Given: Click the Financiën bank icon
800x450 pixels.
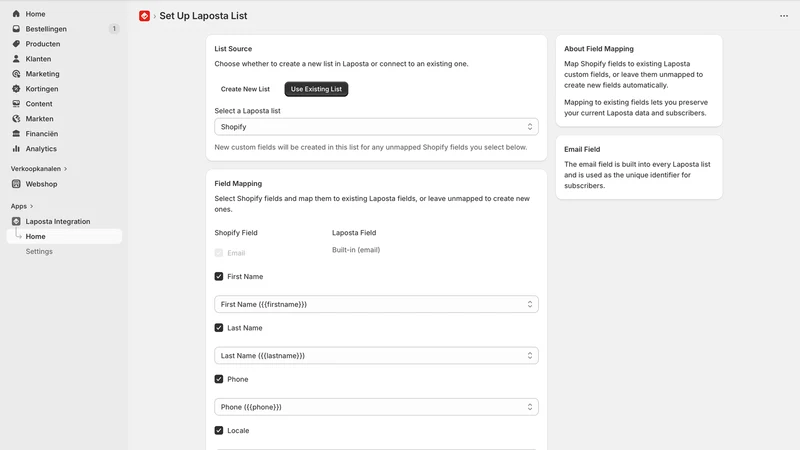Looking at the screenshot, I should click(x=16, y=134).
